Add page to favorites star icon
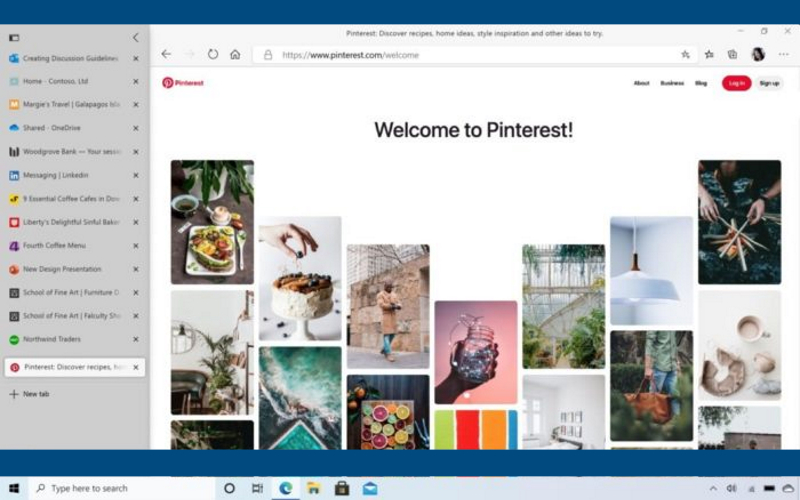Image resolution: width=800 pixels, height=500 pixels. coord(685,55)
